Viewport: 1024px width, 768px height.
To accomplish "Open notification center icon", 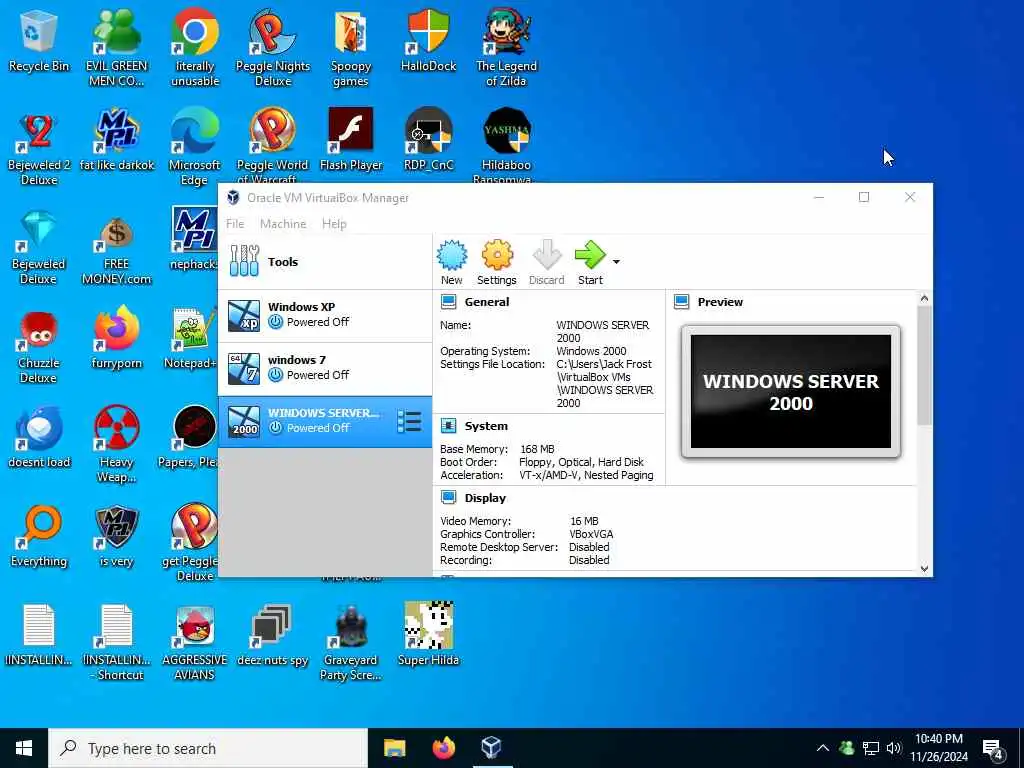I will pos(993,748).
